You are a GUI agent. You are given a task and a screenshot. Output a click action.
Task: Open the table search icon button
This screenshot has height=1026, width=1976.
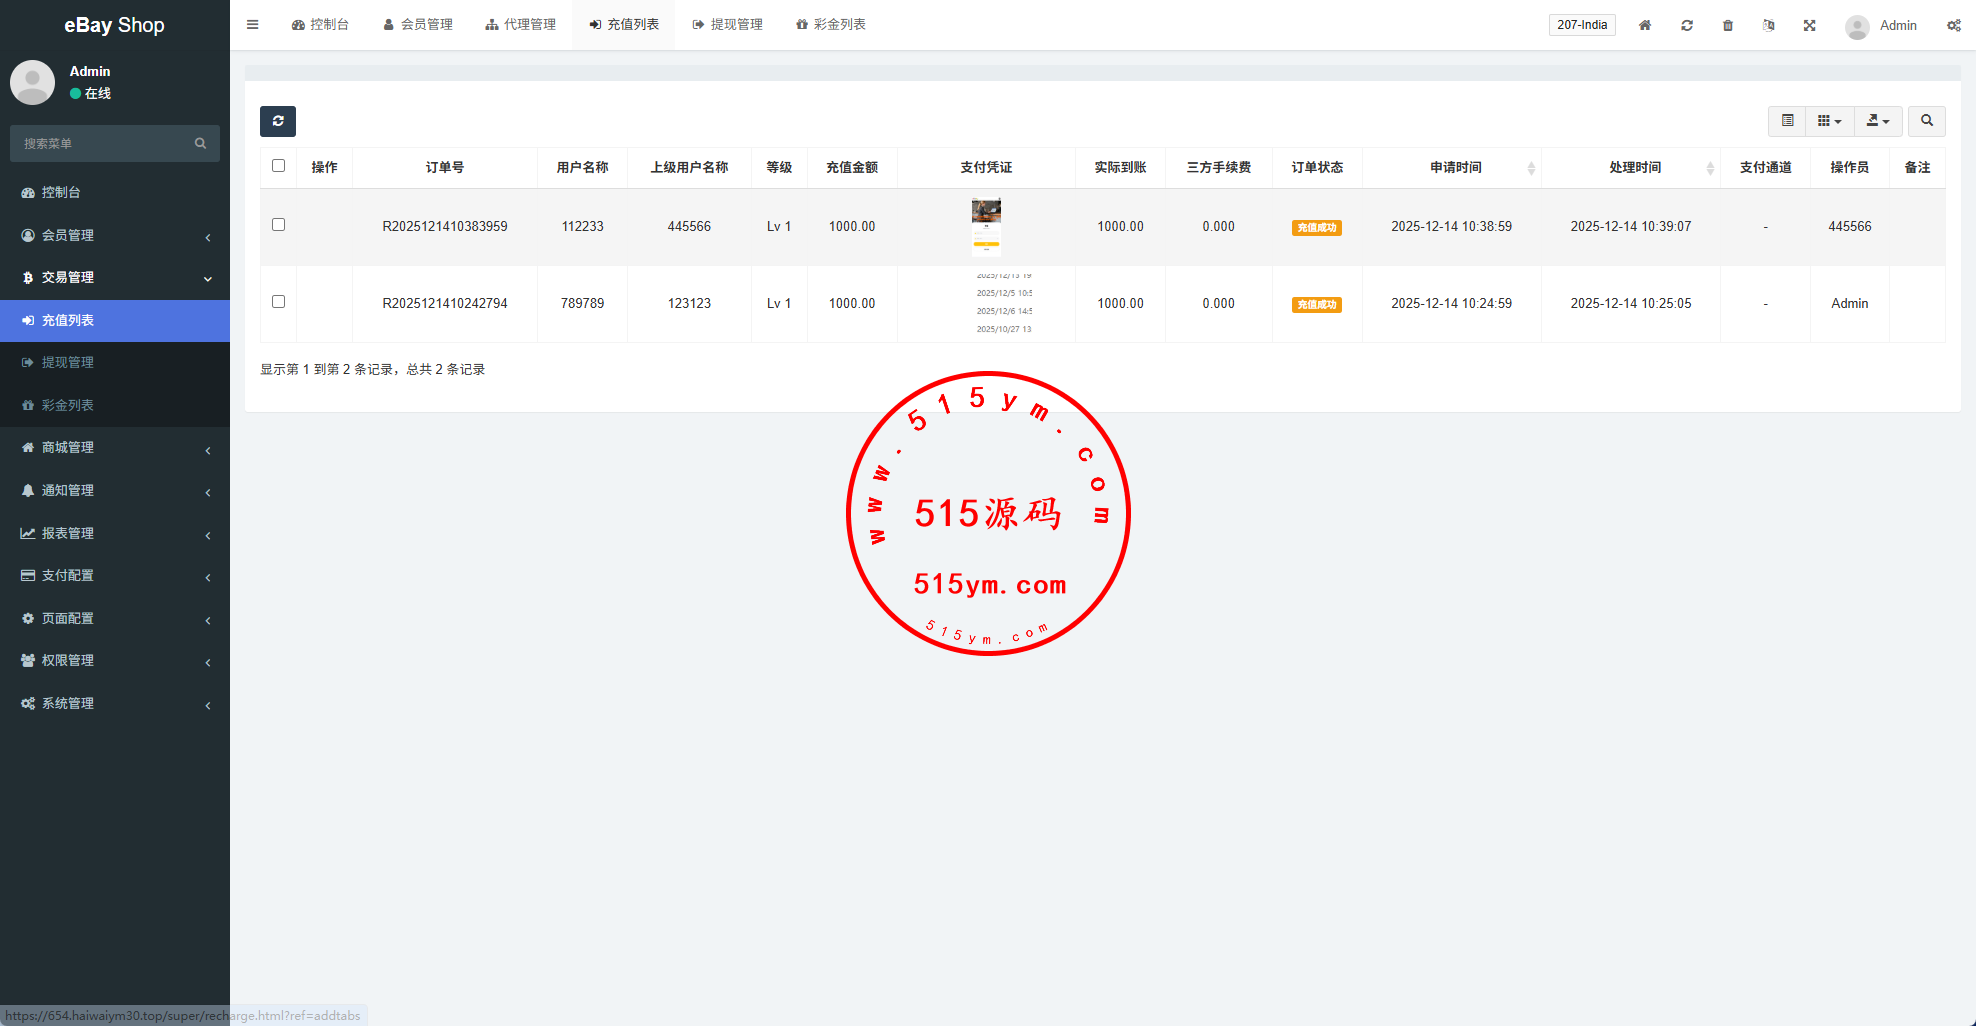[1927, 121]
